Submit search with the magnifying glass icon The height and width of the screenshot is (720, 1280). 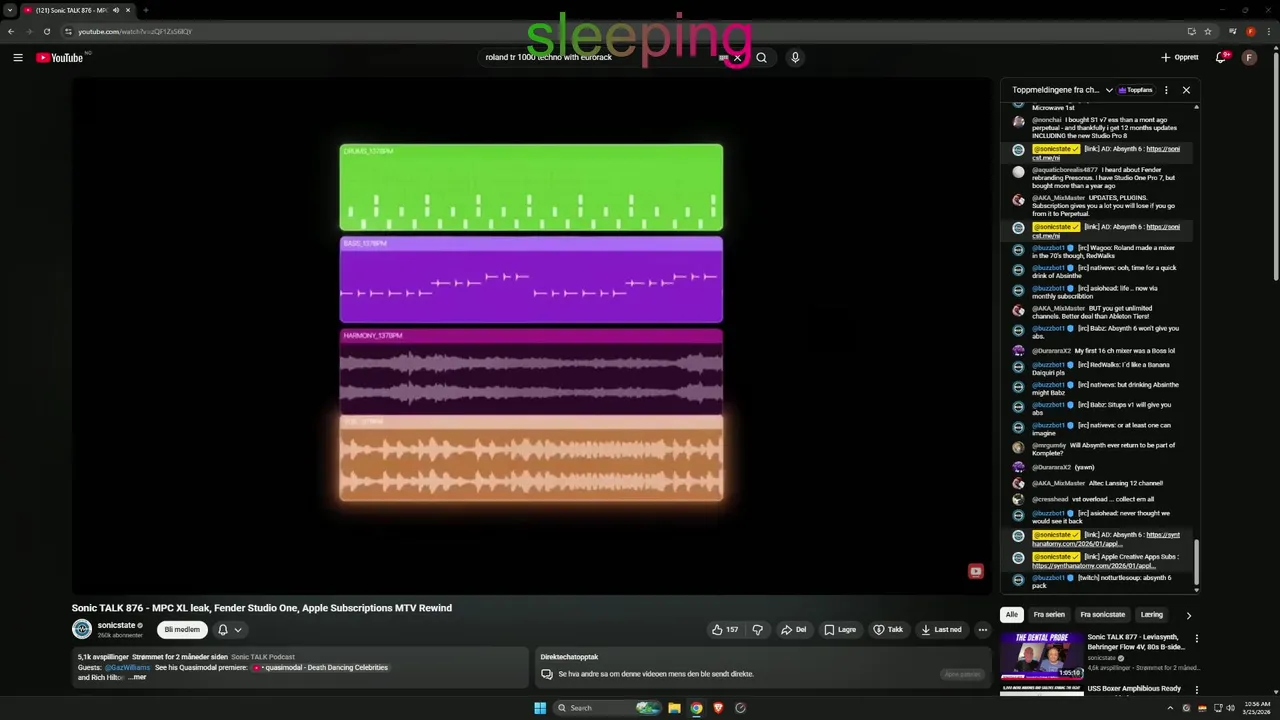[x=761, y=57]
